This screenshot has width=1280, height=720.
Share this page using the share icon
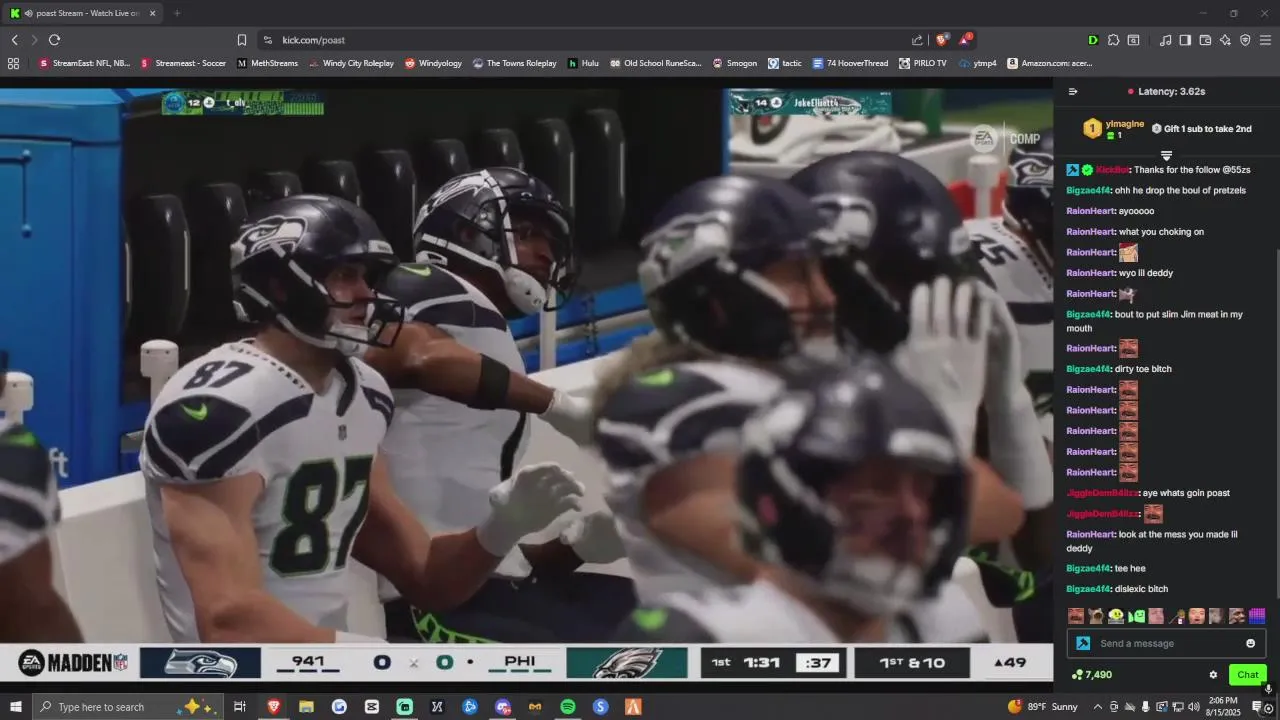(917, 40)
